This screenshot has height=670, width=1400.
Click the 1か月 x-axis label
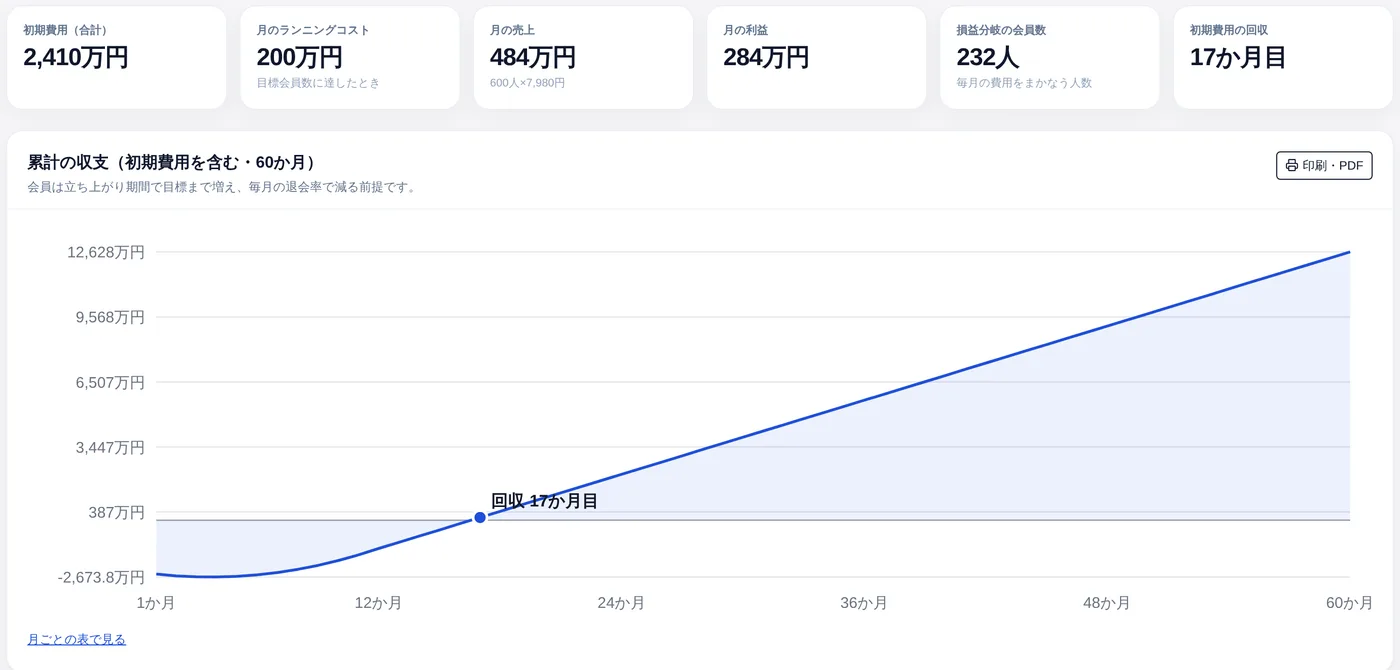[x=156, y=603]
